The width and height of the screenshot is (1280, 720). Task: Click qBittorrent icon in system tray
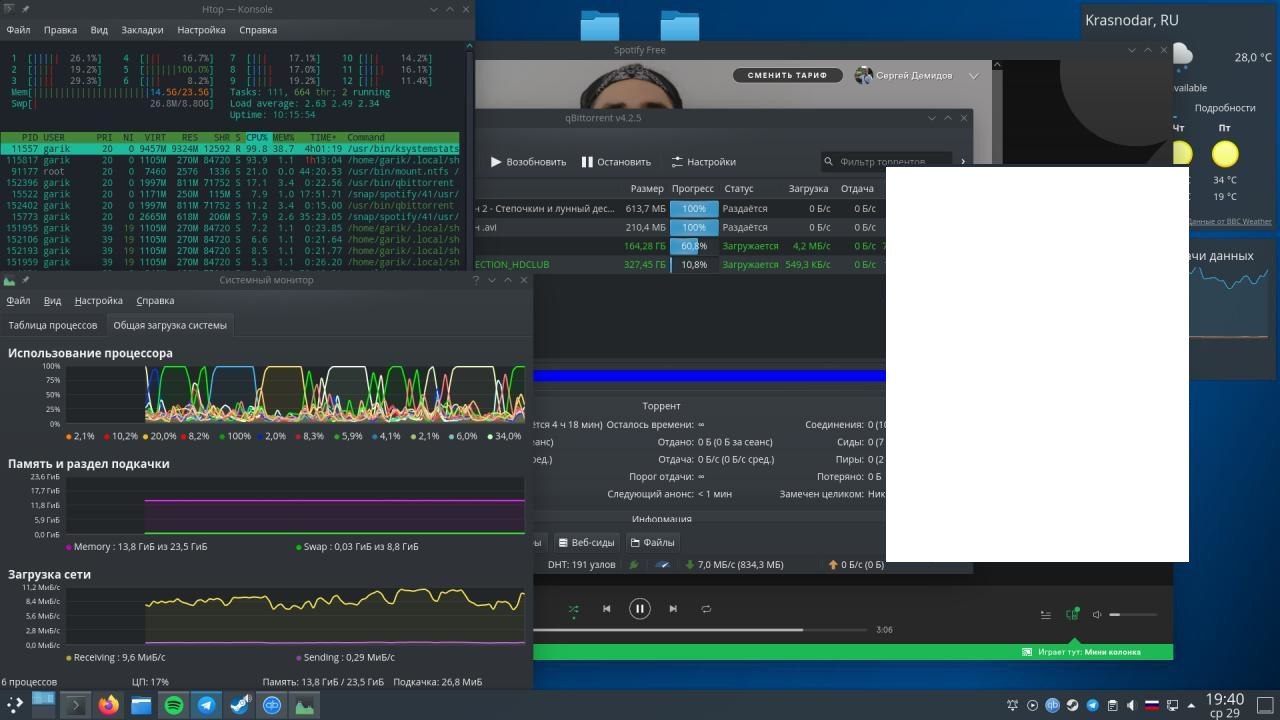coord(1052,705)
